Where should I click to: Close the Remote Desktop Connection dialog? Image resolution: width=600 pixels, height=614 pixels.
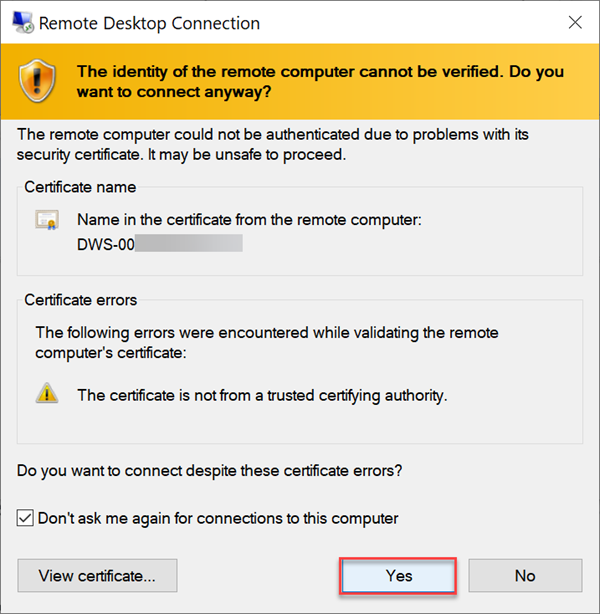[575, 22]
